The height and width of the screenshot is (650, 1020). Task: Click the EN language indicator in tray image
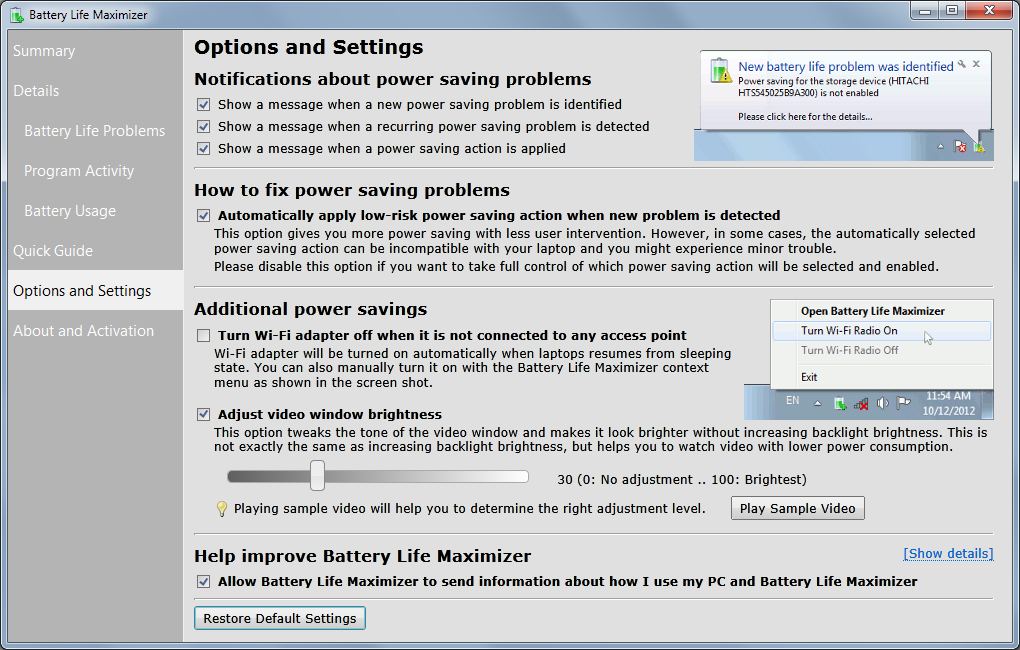(x=792, y=401)
